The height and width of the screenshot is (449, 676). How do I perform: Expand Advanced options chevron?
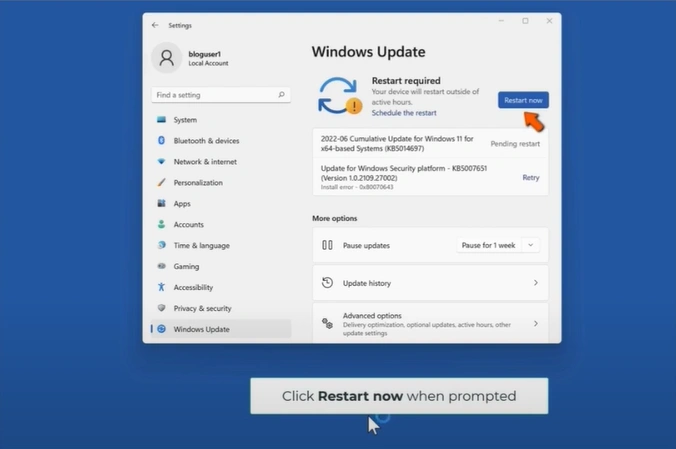click(x=535, y=323)
